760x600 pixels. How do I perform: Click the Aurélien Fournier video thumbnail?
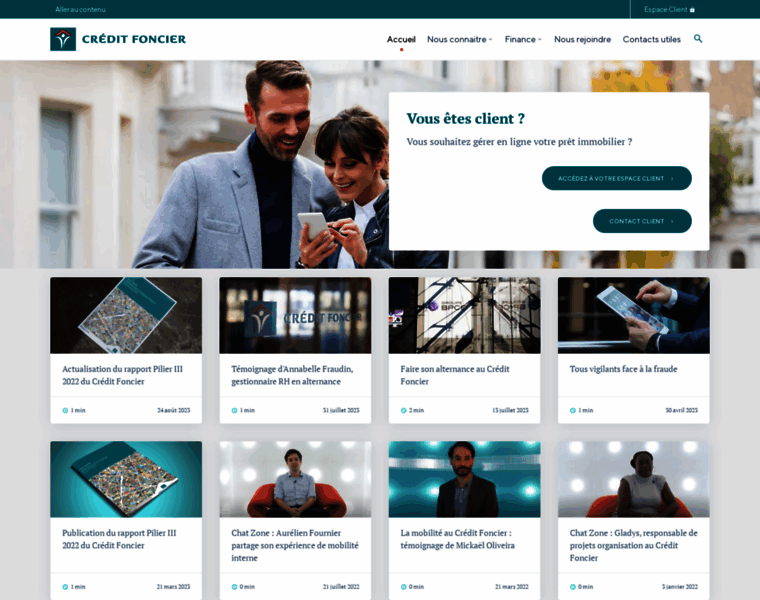295,479
